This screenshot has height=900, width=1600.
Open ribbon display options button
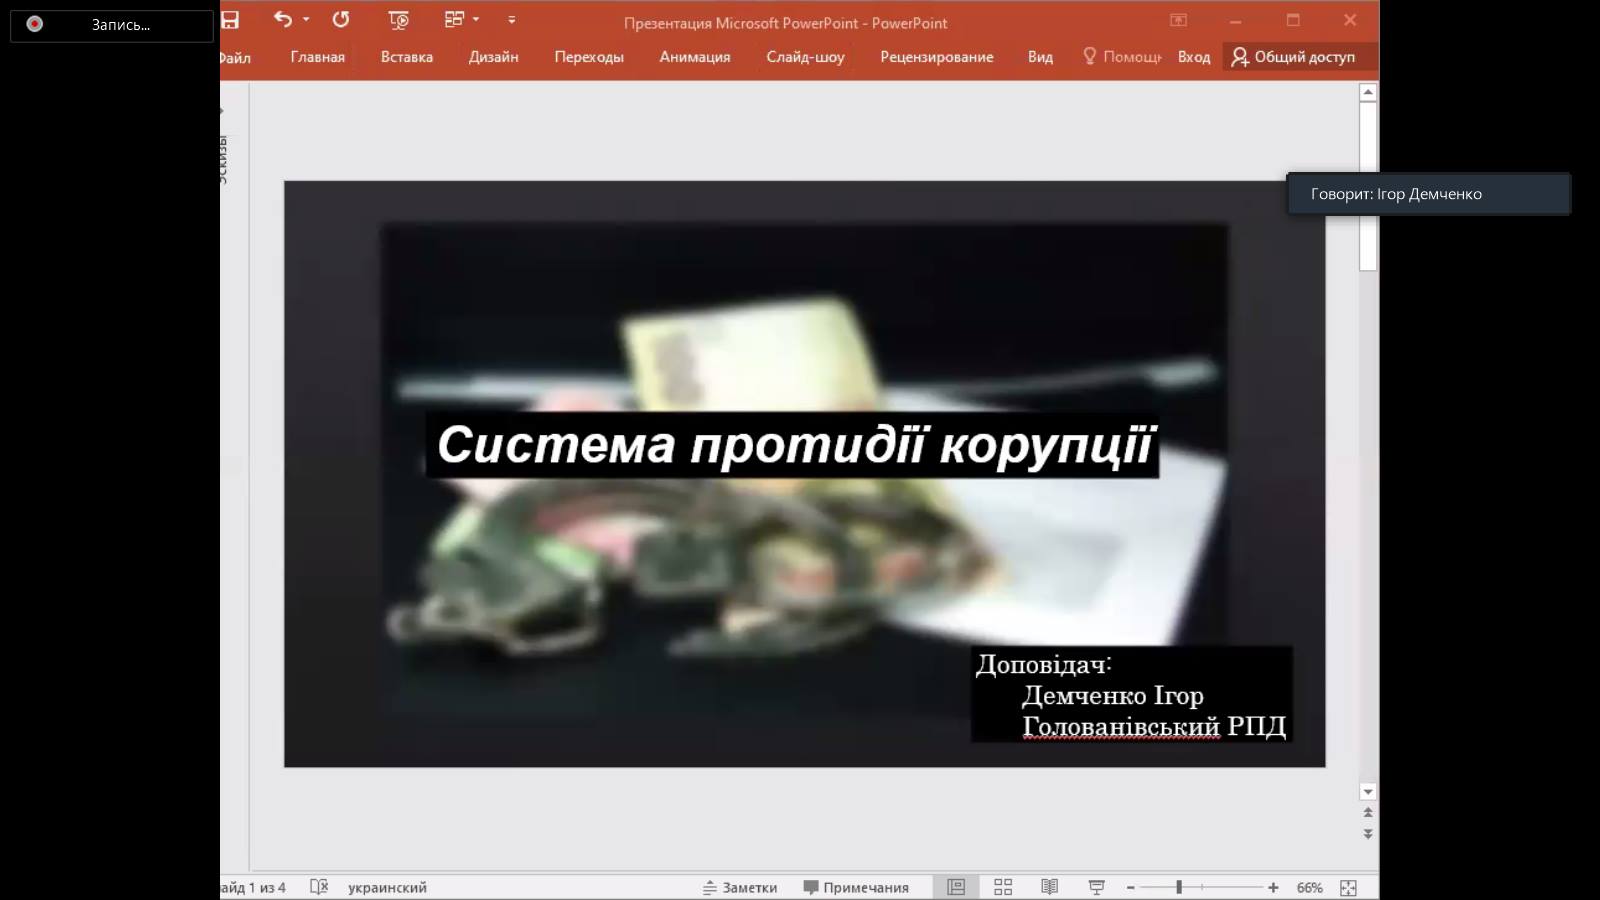tap(1179, 20)
